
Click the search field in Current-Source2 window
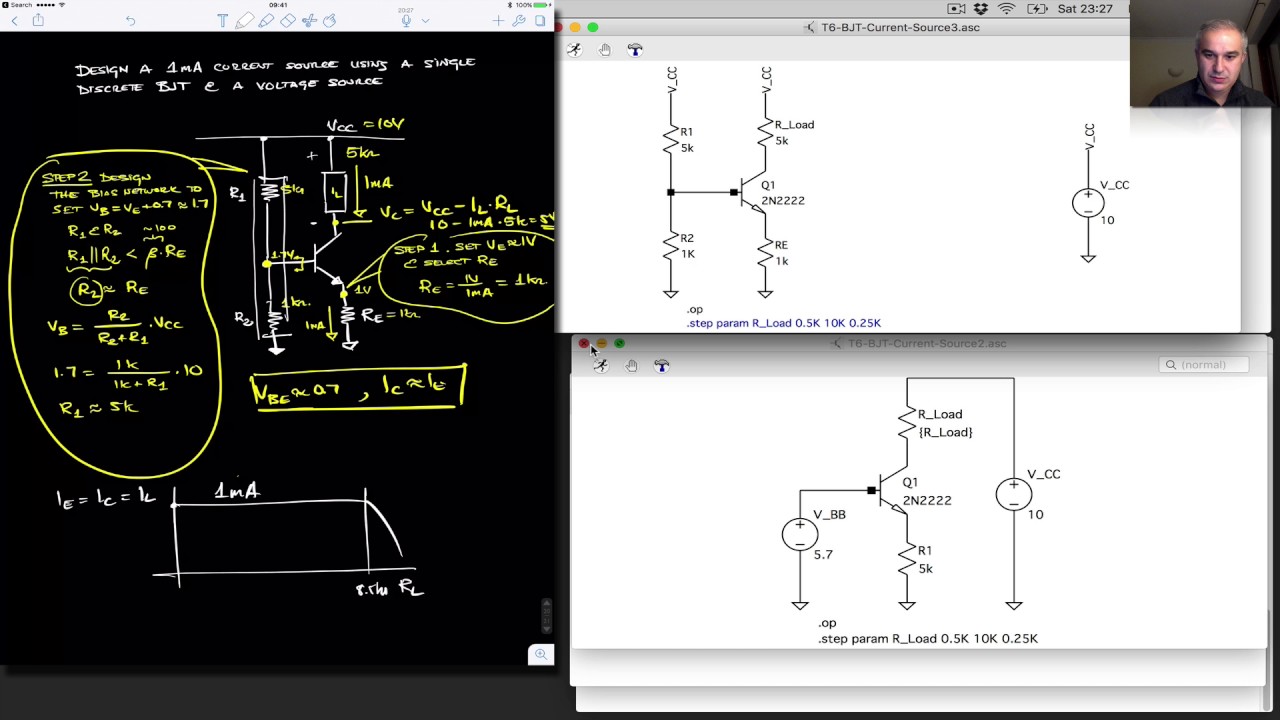tap(1204, 365)
